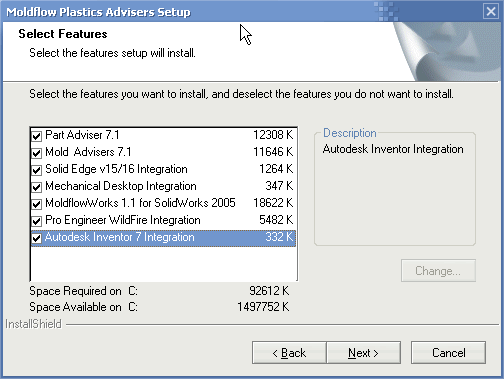Screen dimensions: 504x379
Task: Select Solid Edge v15/16 Integration label
Action: 116,169
